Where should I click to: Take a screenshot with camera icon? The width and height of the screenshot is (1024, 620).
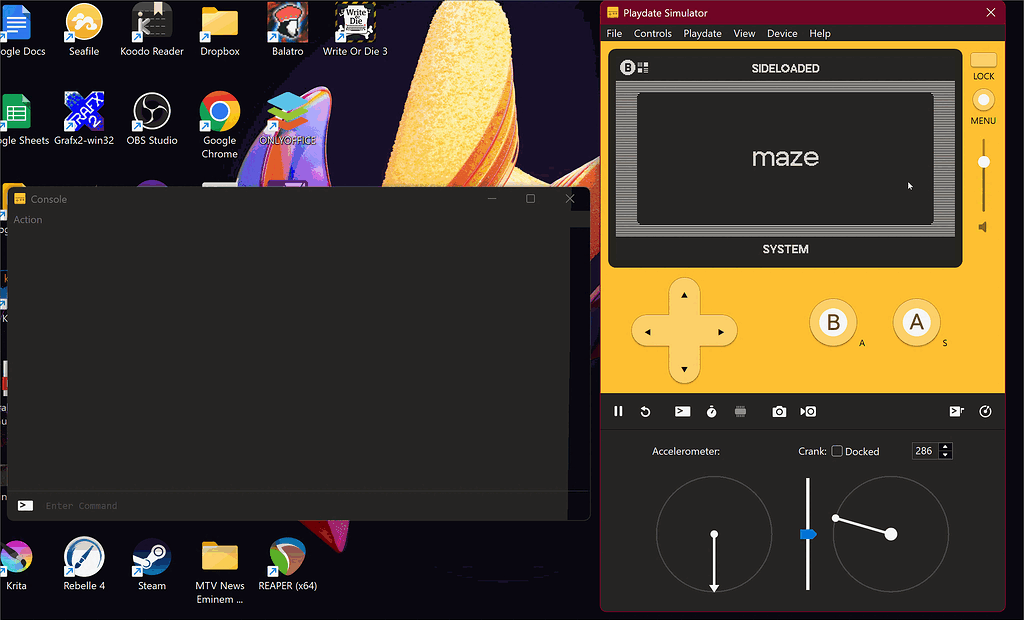tap(778, 411)
